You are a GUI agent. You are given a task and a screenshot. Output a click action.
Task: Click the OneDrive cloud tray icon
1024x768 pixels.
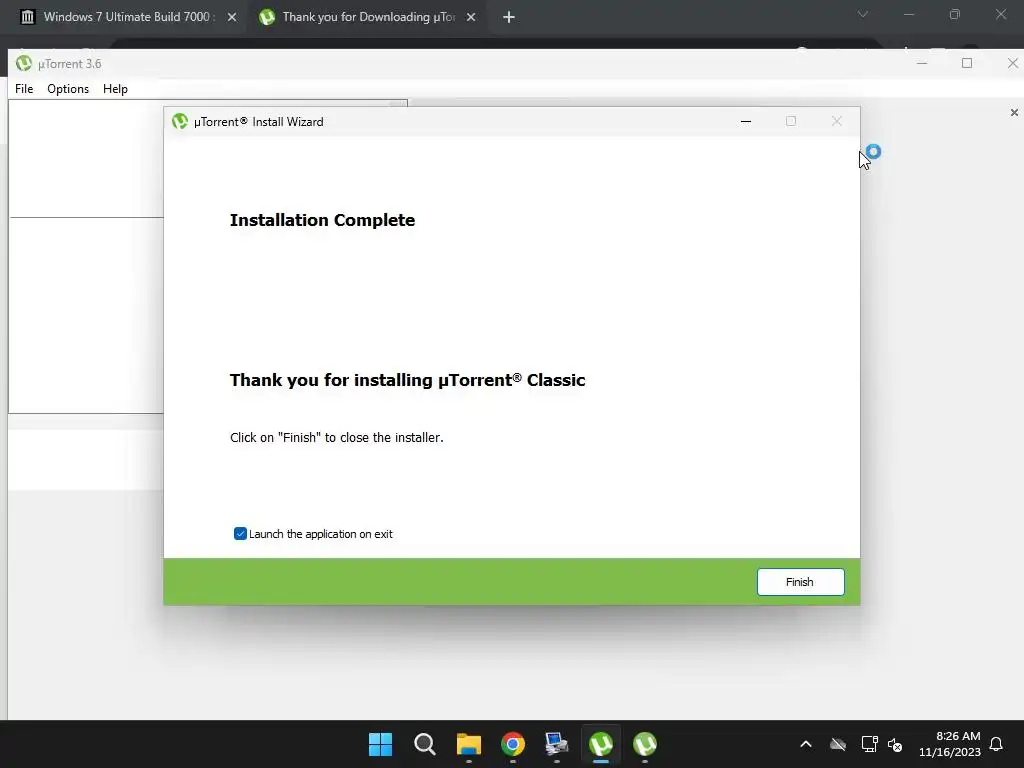838,744
